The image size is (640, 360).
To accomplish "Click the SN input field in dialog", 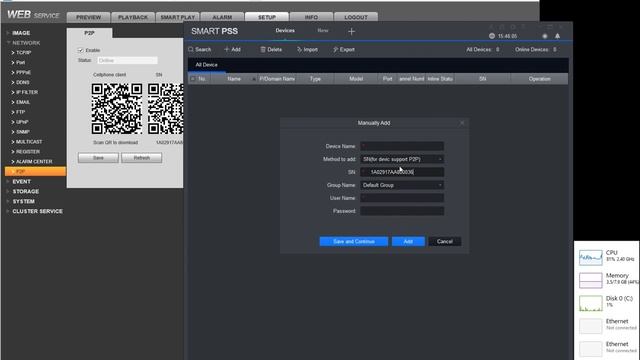I will tap(402, 172).
